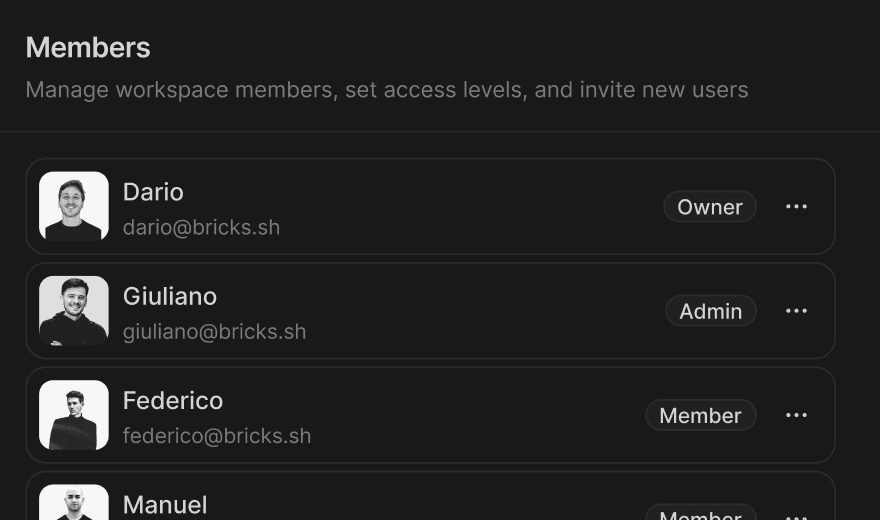The image size is (880, 520).
Task: Click Dario's profile photo
Action: click(x=74, y=206)
